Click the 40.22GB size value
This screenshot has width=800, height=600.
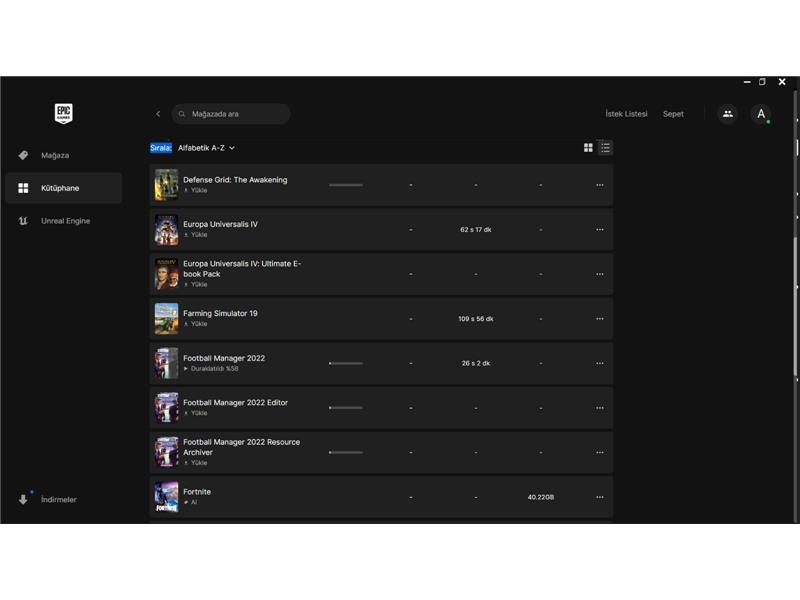click(541, 497)
